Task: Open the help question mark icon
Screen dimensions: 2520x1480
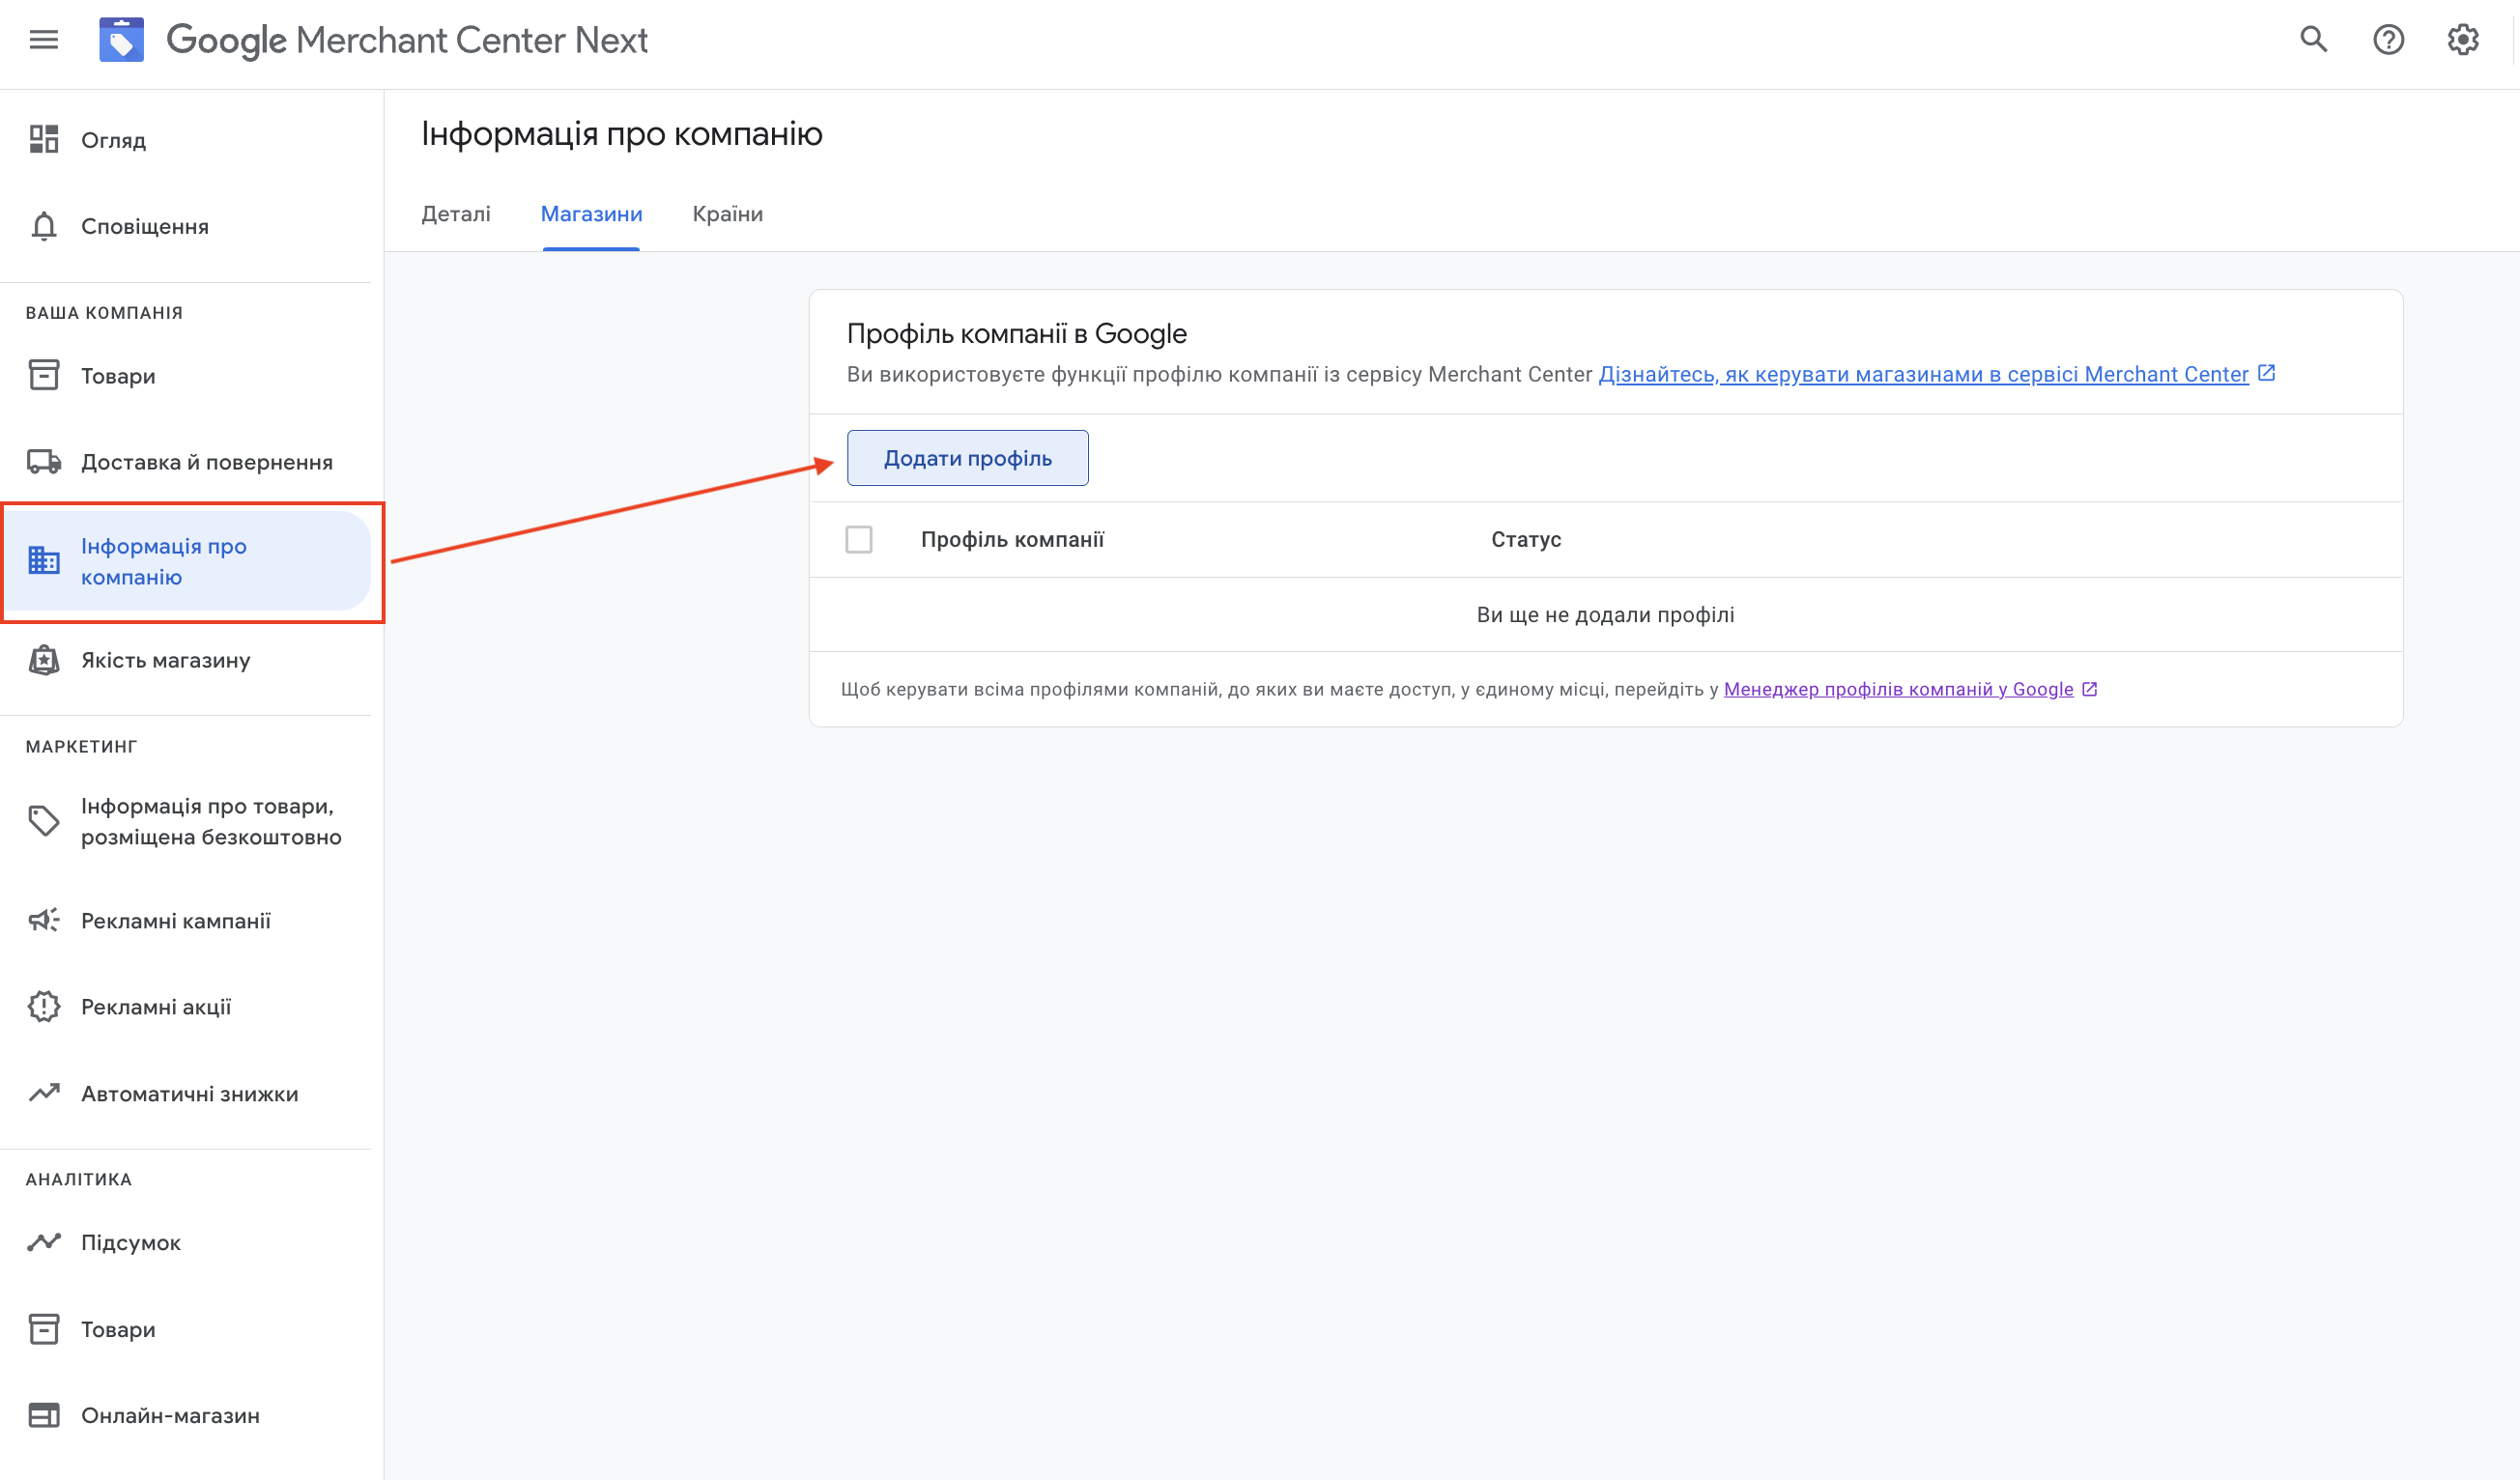Action: (x=2388, y=40)
